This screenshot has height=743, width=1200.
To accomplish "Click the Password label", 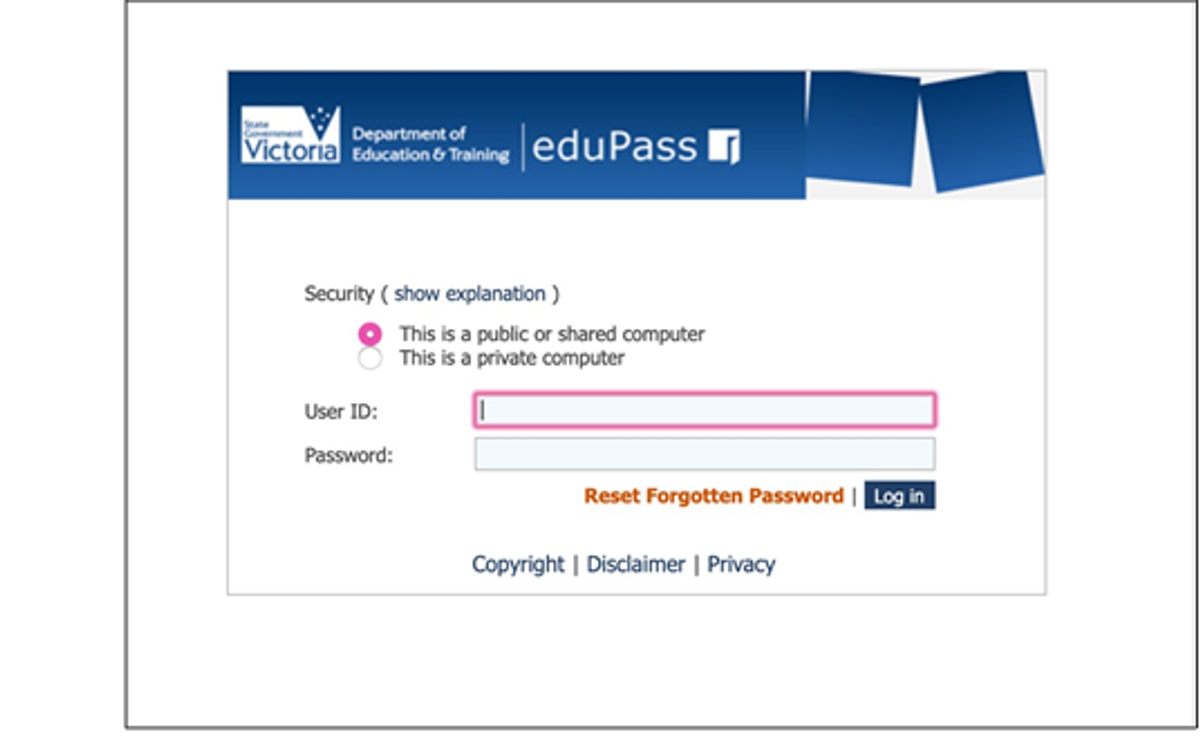I will (349, 456).
